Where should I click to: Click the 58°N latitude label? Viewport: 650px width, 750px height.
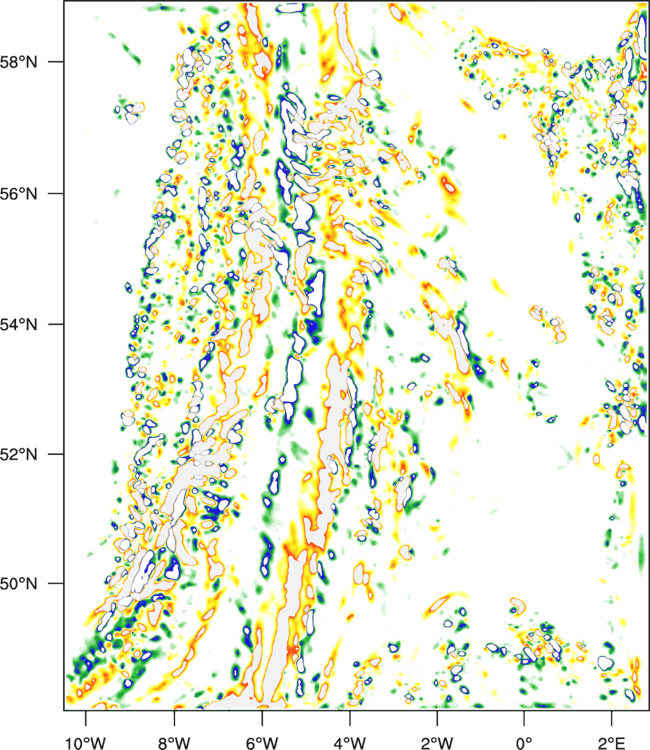pyautogui.click(x=19, y=62)
